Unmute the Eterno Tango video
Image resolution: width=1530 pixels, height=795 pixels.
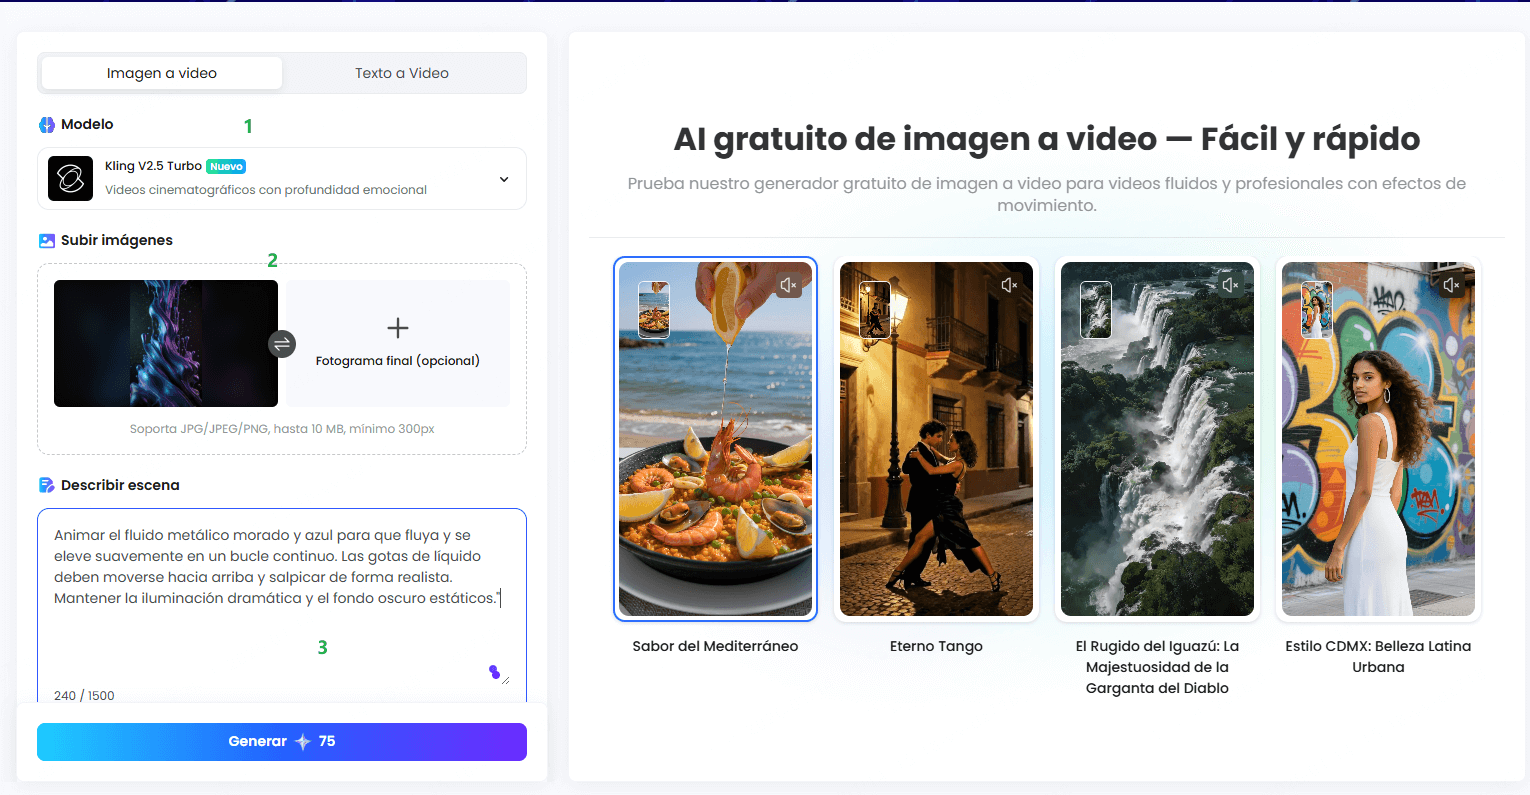pos(1008,284)
